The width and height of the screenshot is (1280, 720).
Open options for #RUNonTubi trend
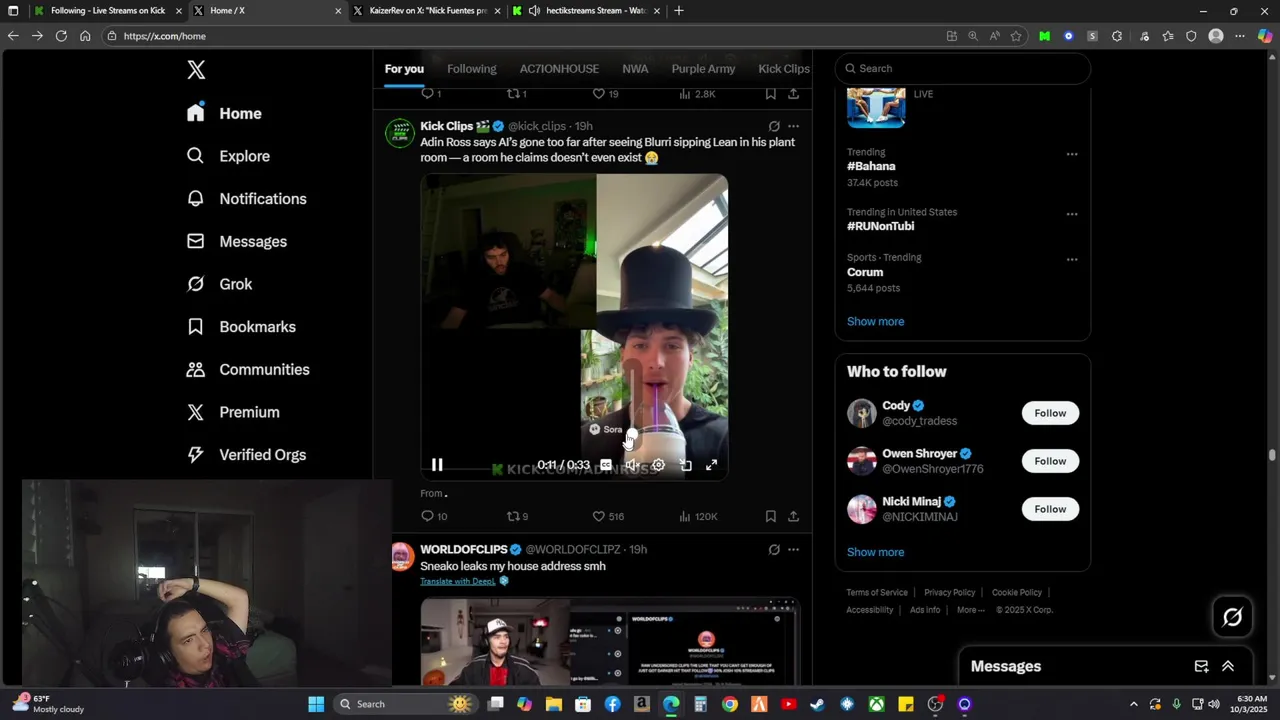1072,214
